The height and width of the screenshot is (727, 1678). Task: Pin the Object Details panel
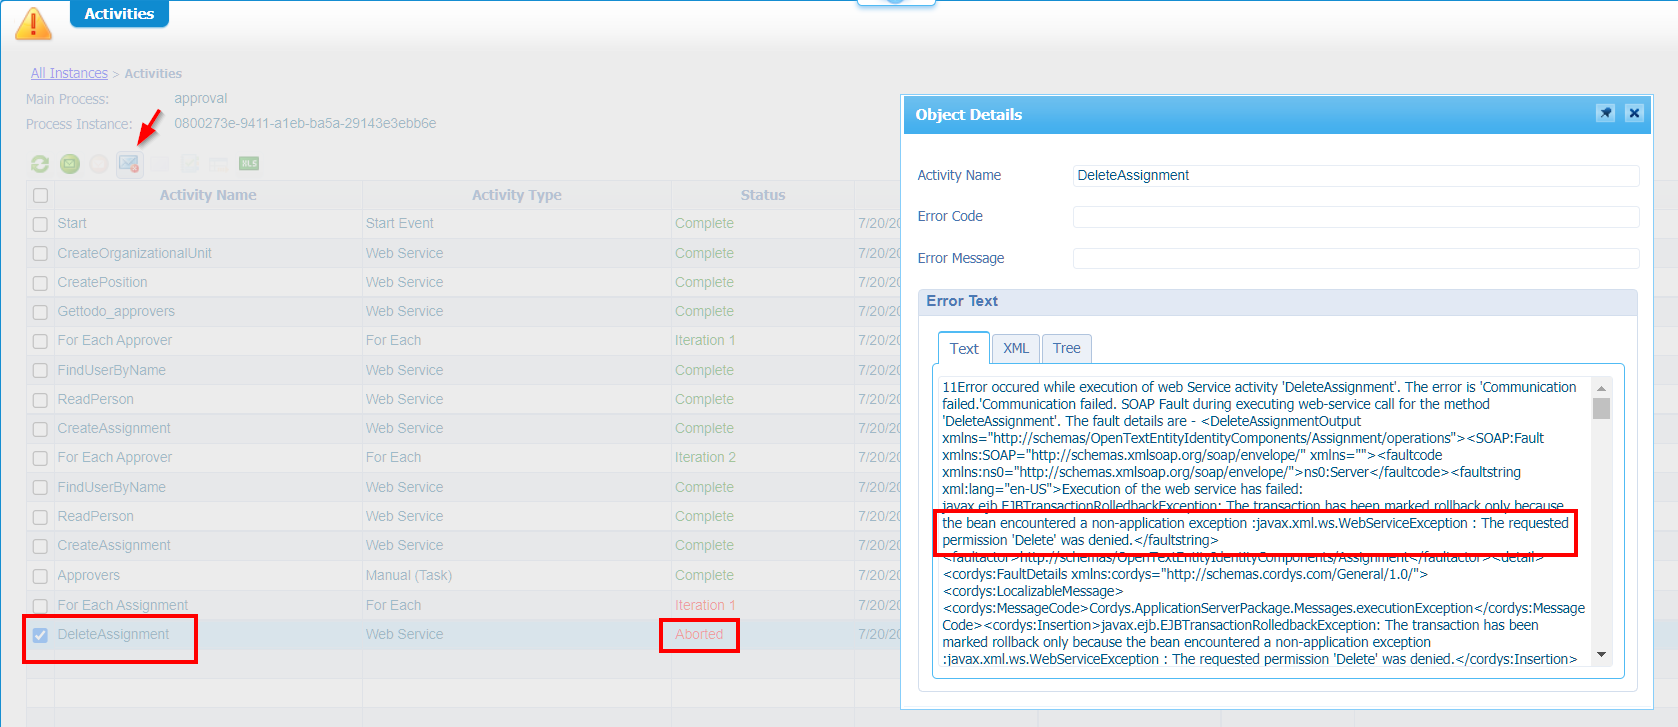pos(1605,114)
